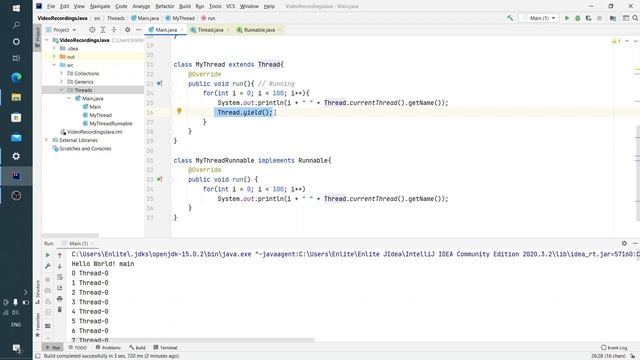Select Scratches and Consoles in tree
Viewport: 640px width, 360px height.
82,149
